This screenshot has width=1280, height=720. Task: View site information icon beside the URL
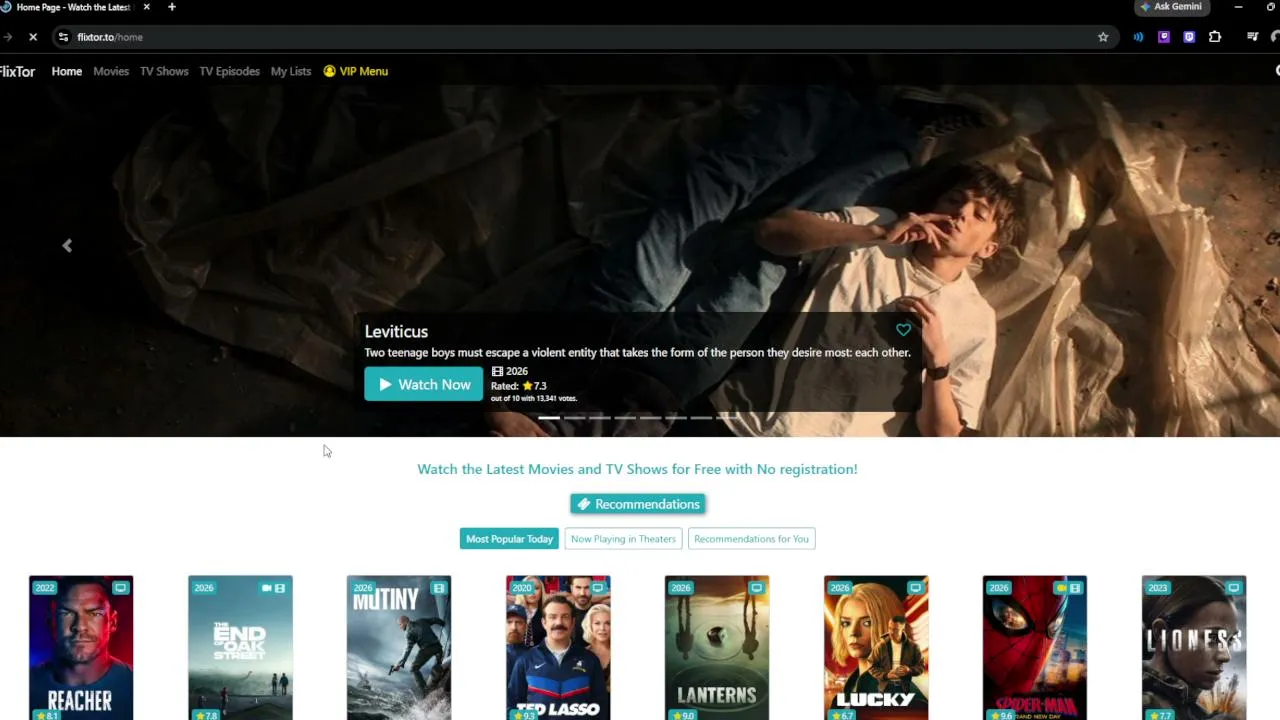coord(63,37)
